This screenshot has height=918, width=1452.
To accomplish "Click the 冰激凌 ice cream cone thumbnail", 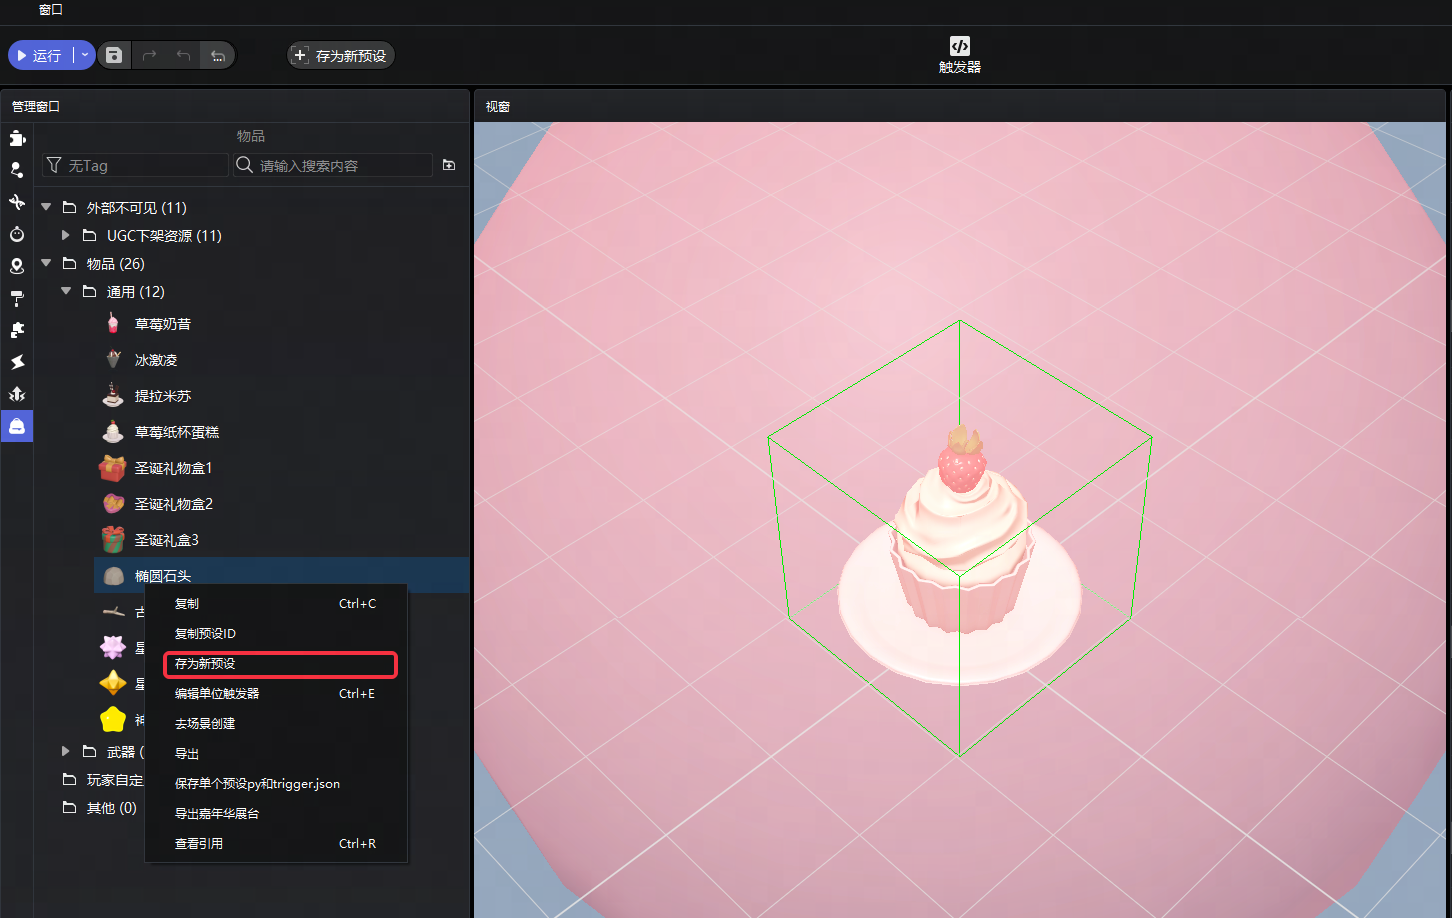I will [x=113, y=359].
